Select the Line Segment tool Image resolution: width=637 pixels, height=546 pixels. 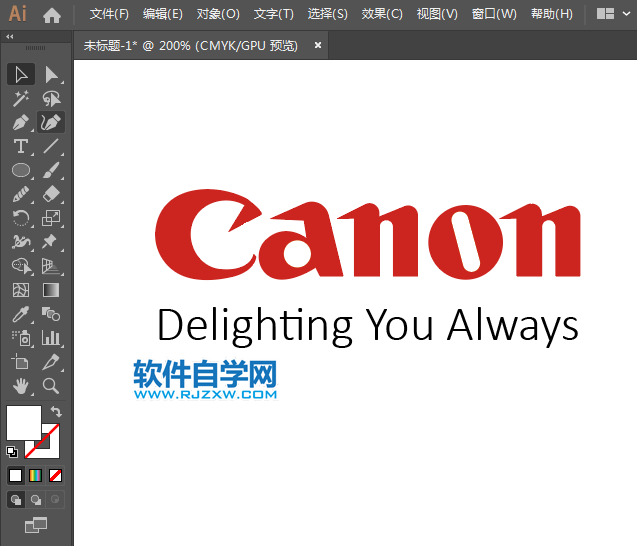(51, 146)
